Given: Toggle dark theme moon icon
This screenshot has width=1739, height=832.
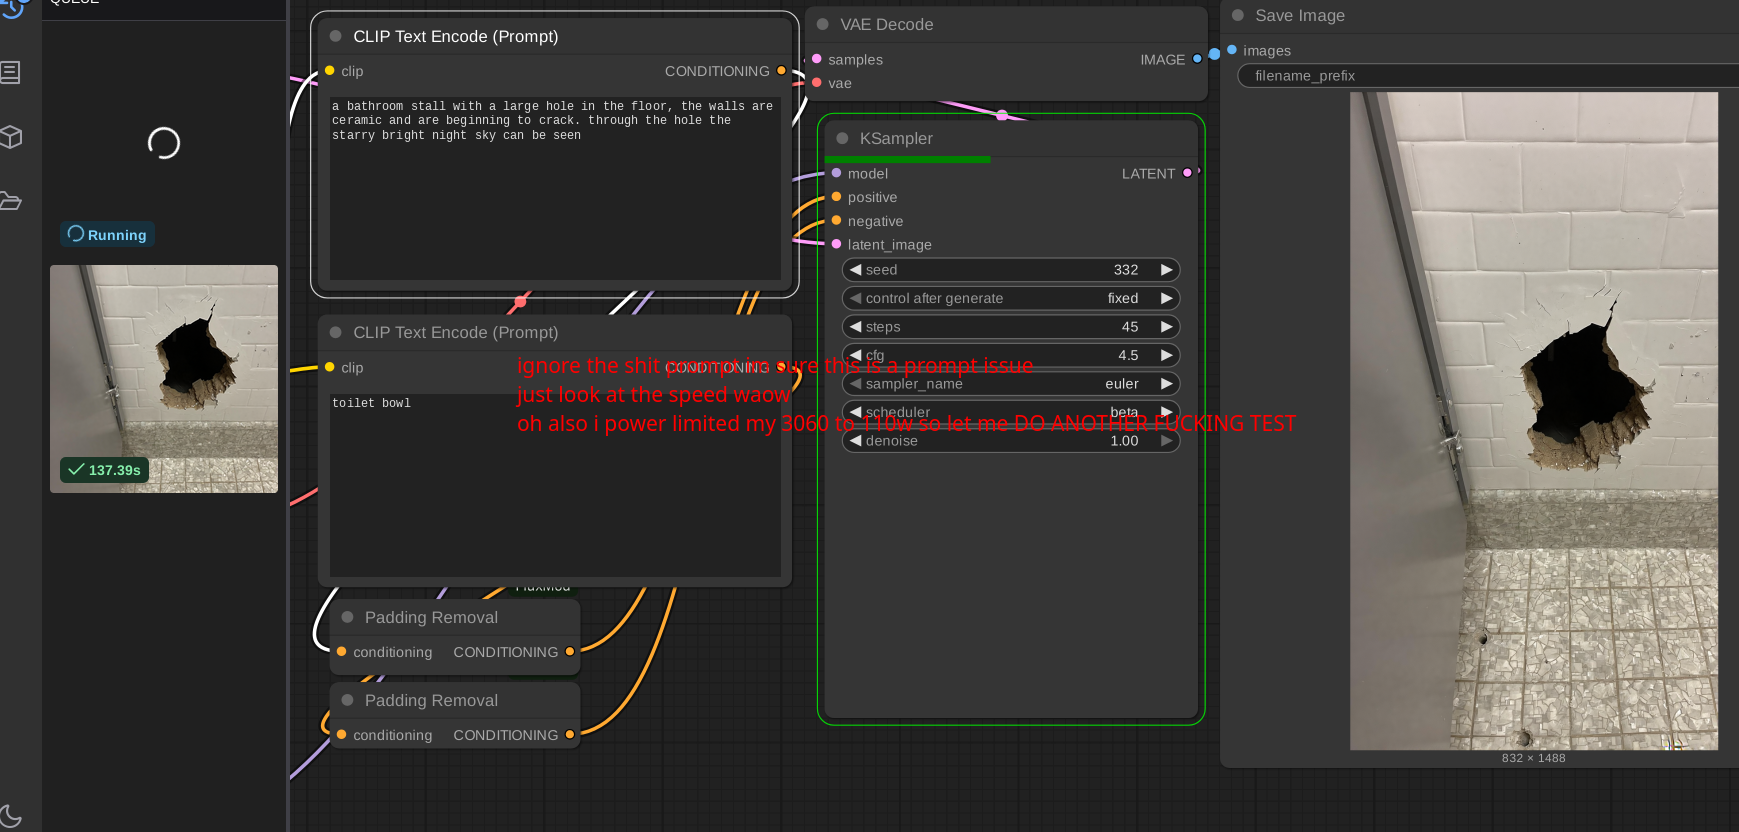Looking at the screenshot, I should pyautogui.click(x=11, y=815).
